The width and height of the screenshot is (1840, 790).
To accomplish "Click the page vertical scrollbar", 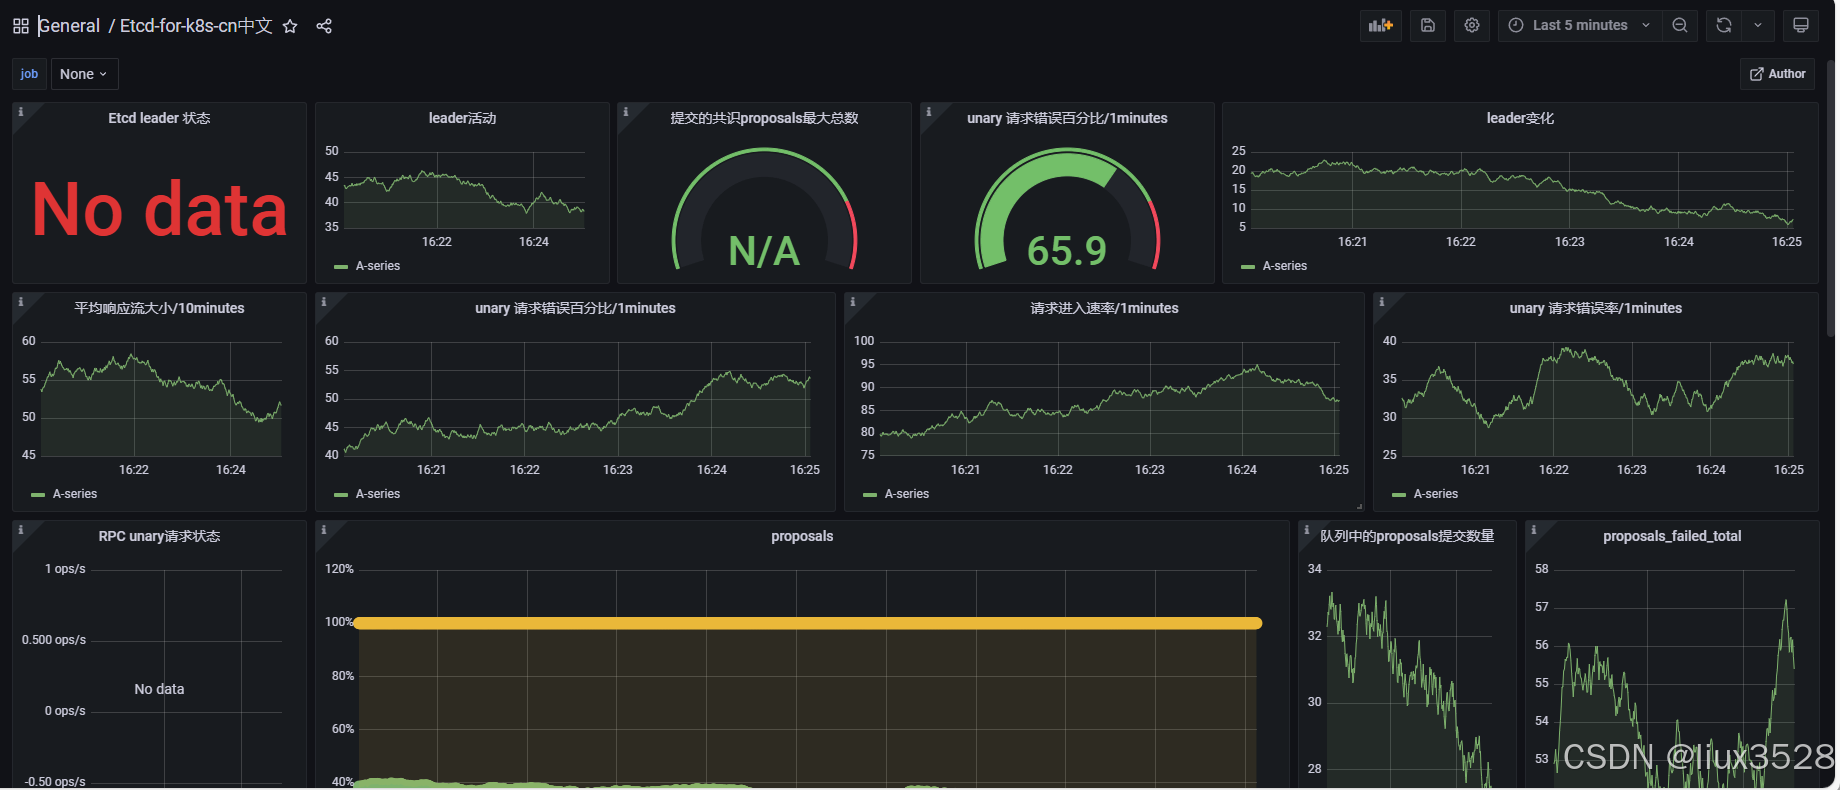I will tap(1832, 200).
